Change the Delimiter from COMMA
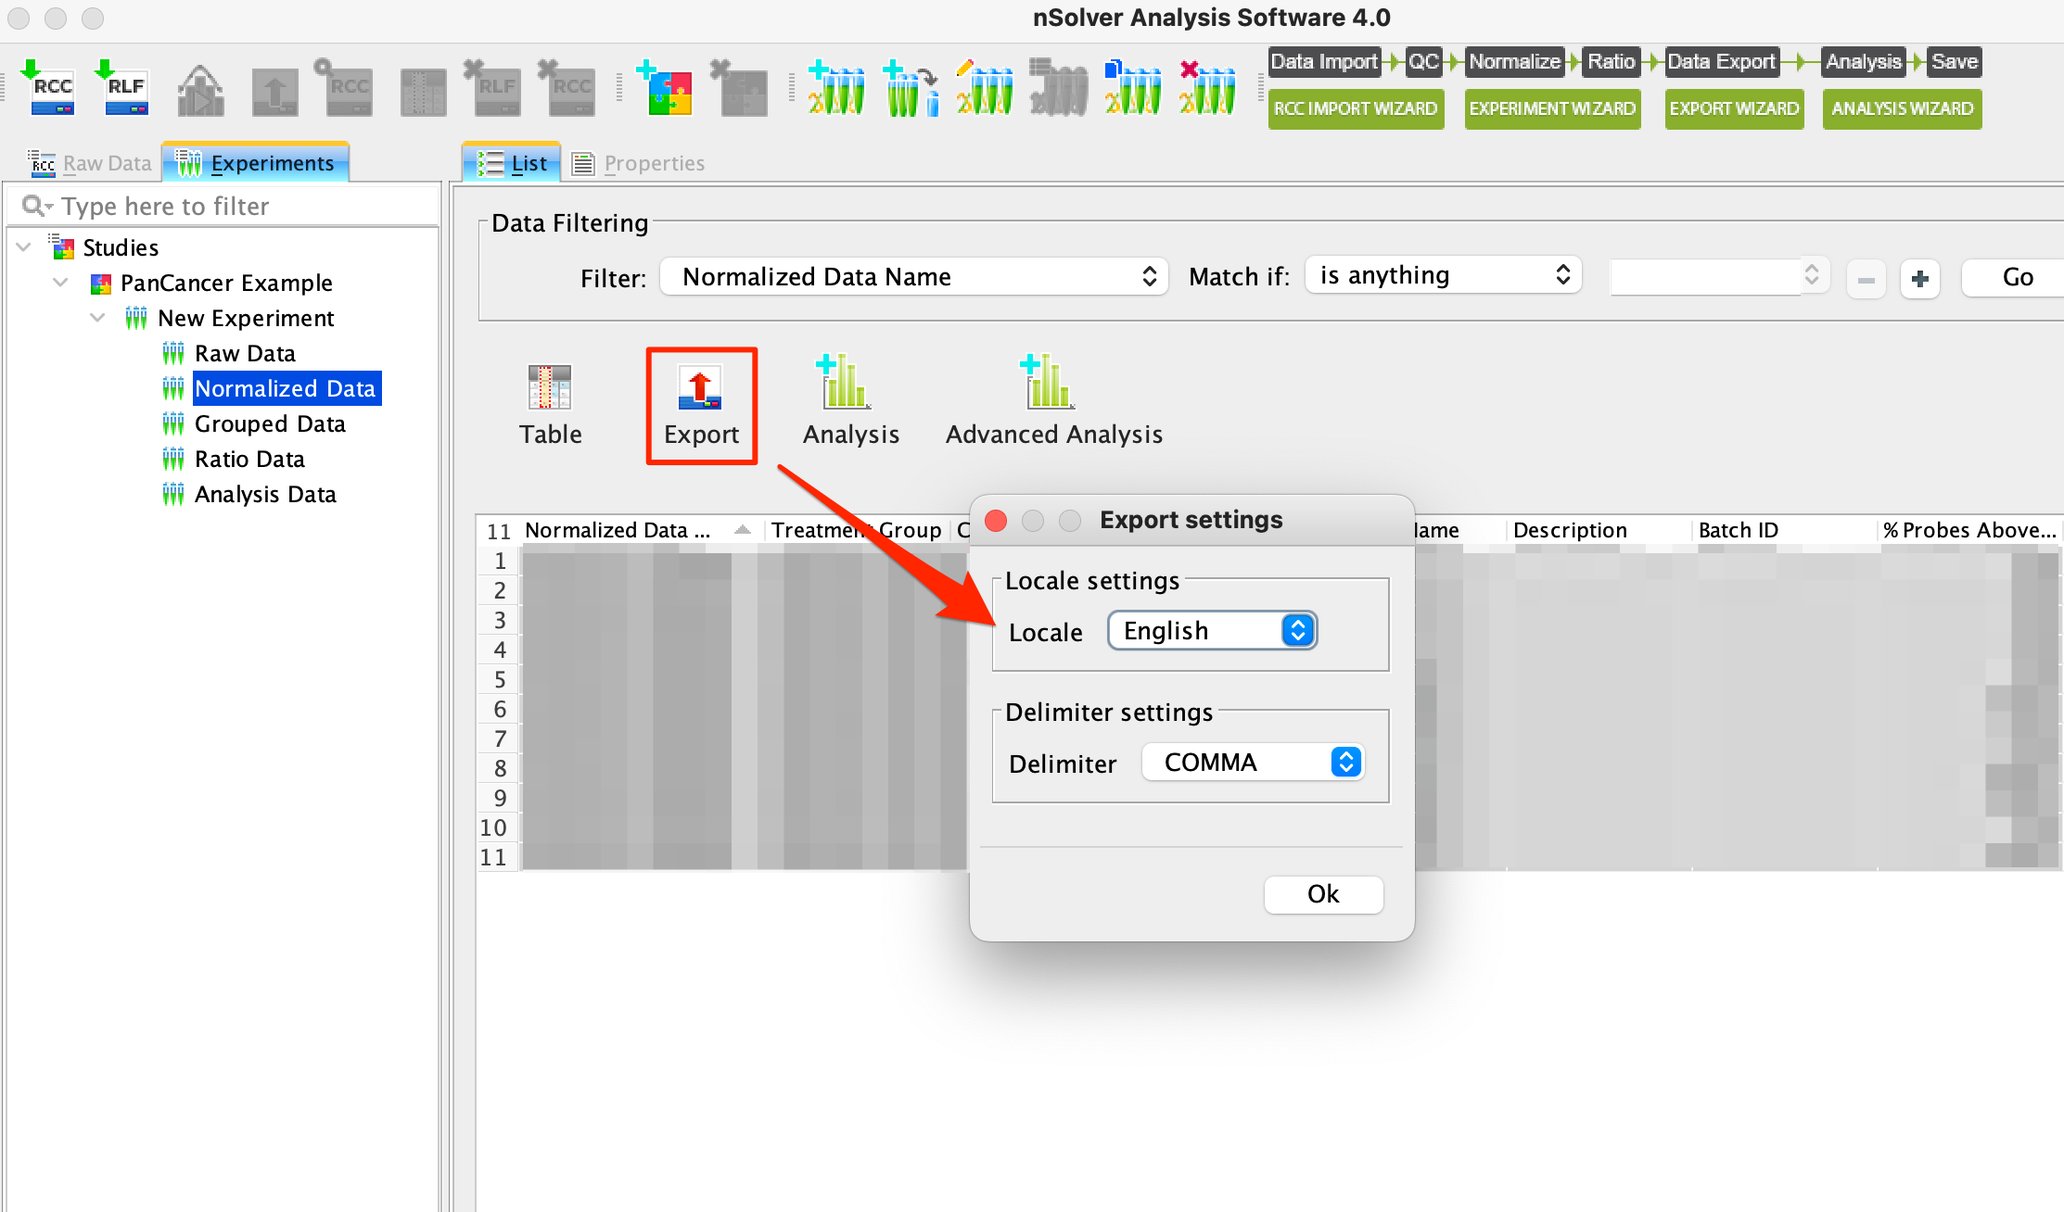The height and width of the screenshot is (1212, 2064). [1252, 762]
